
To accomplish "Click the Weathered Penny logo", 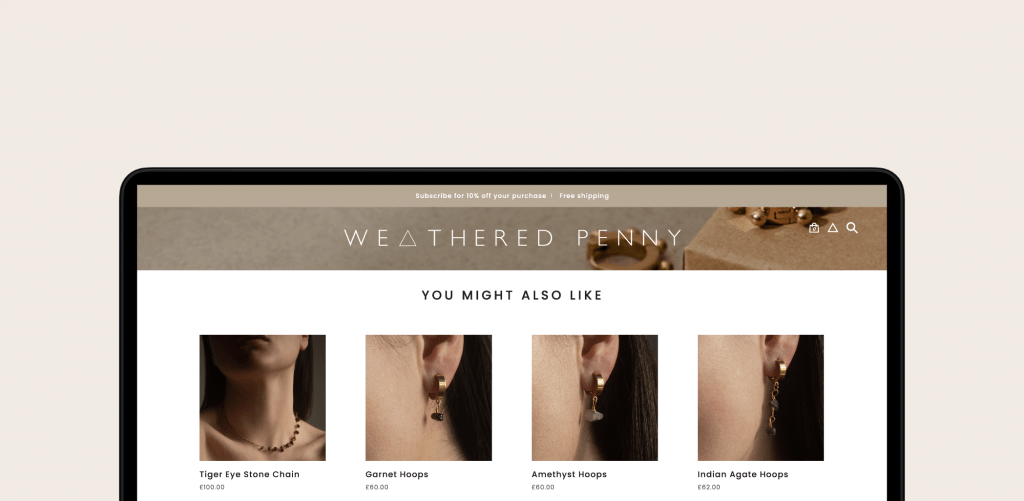I will 513,238.
